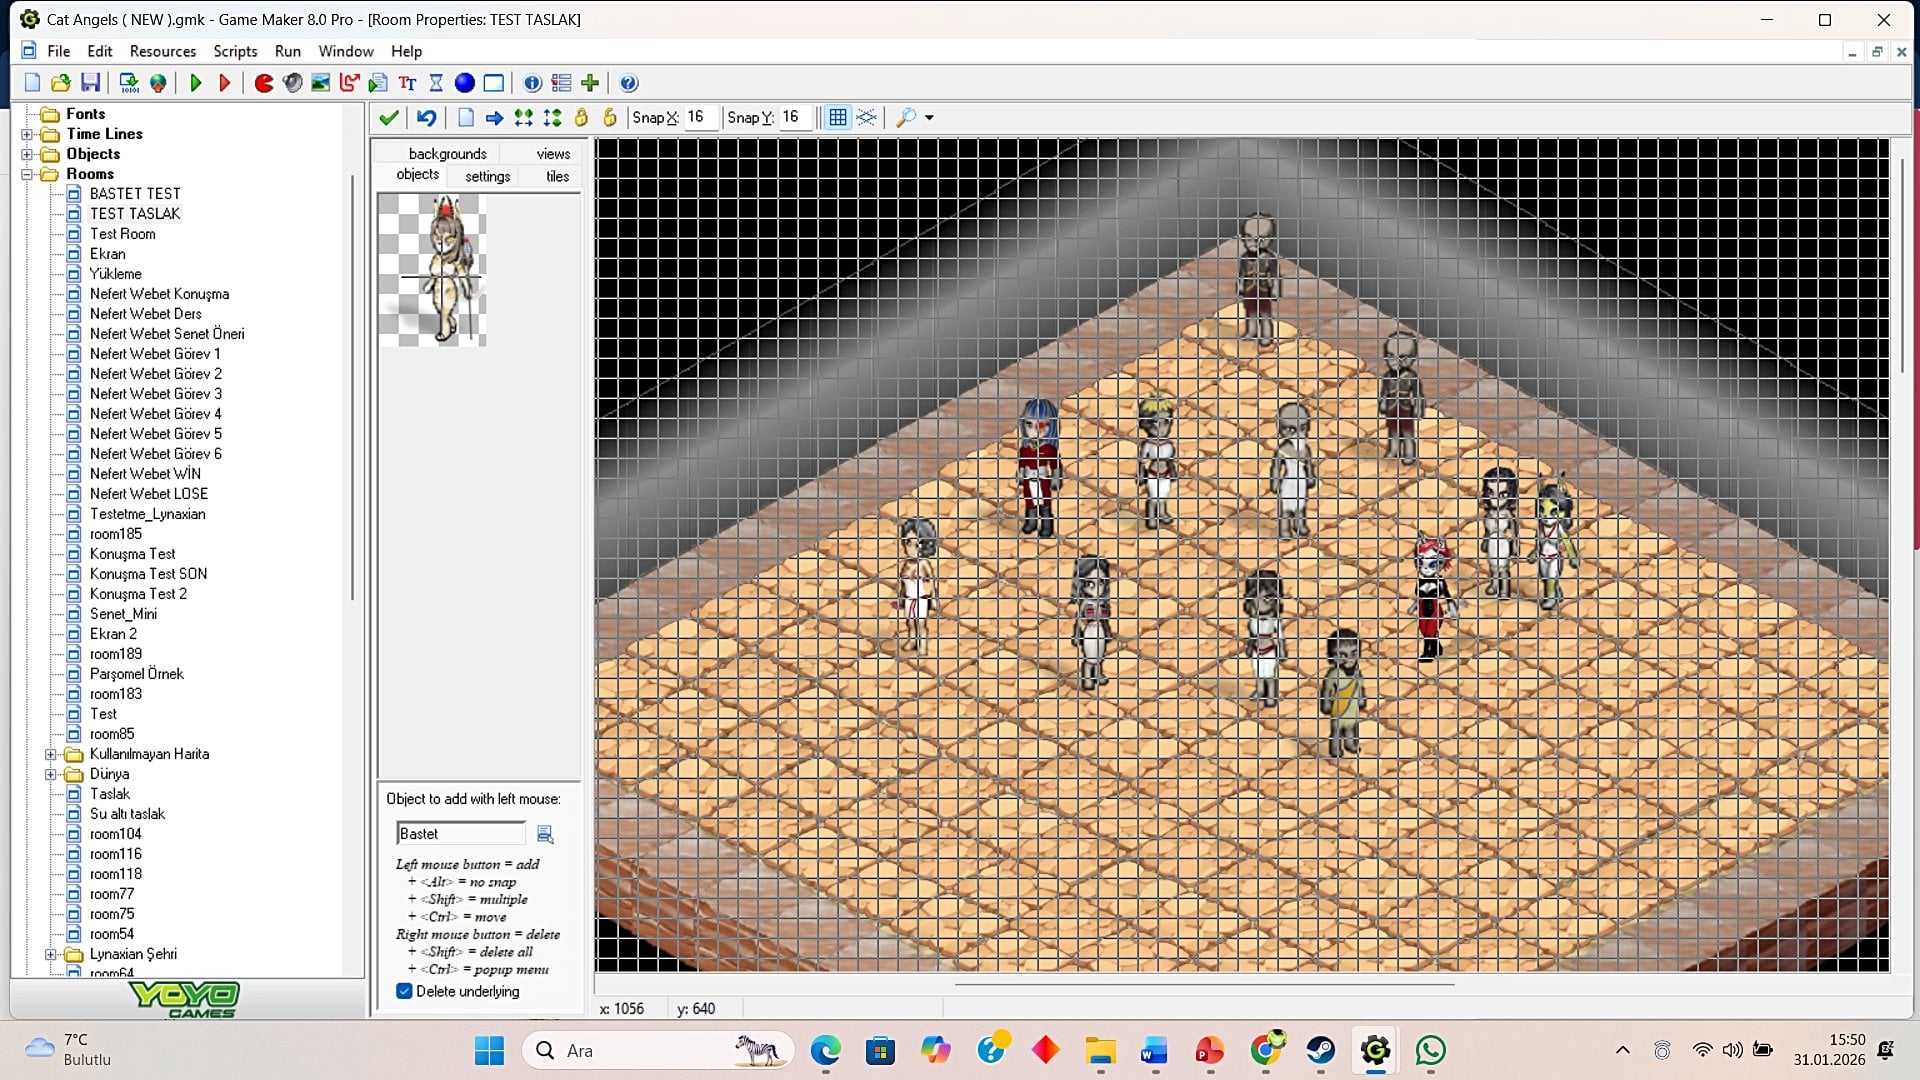Click the Snap X value field

coord(700,117)
